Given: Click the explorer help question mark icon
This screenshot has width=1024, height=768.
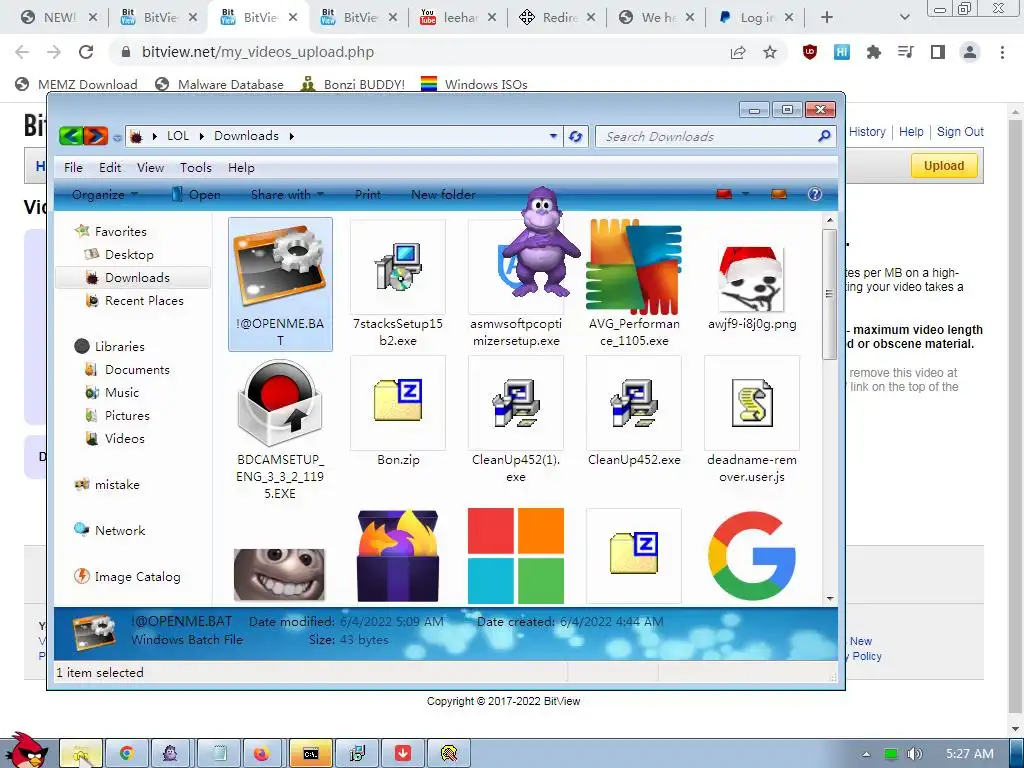Looking at the screenshot, I should pos(814,194).
